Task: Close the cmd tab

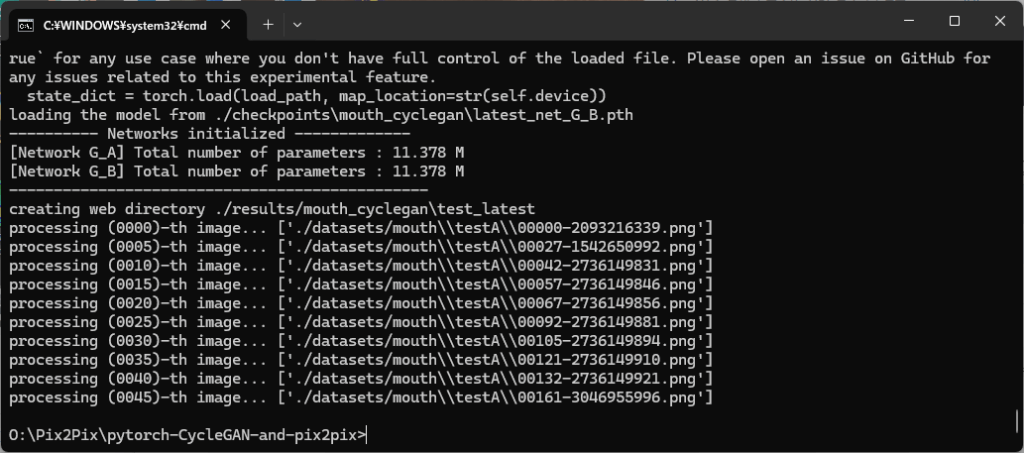Action: click(225, 25)
